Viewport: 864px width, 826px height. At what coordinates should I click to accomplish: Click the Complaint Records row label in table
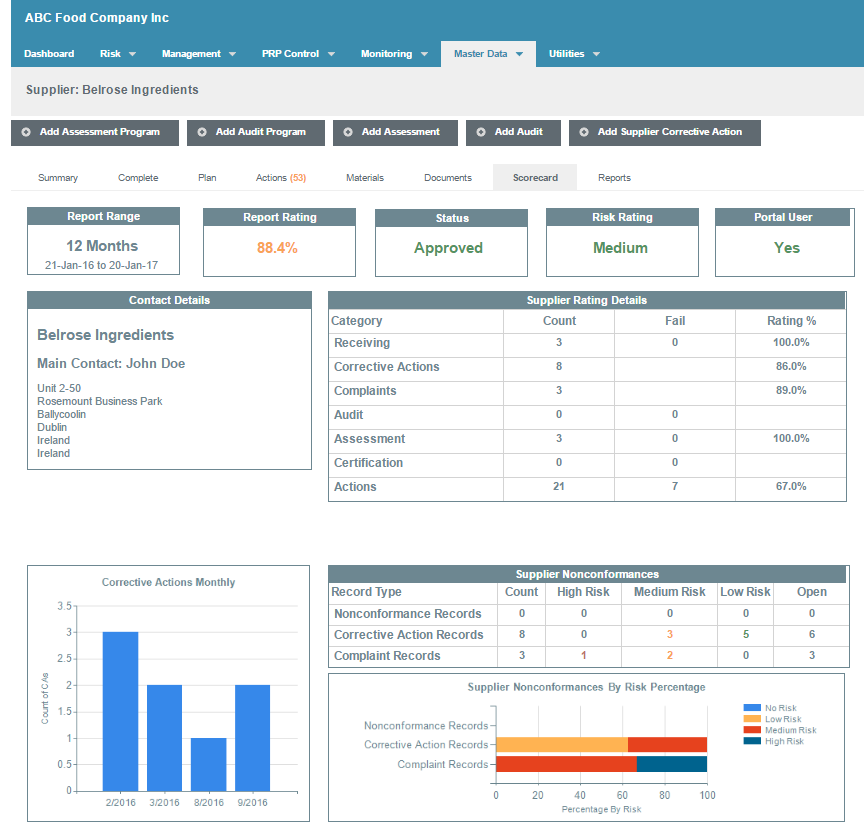[x=387, y=656]
